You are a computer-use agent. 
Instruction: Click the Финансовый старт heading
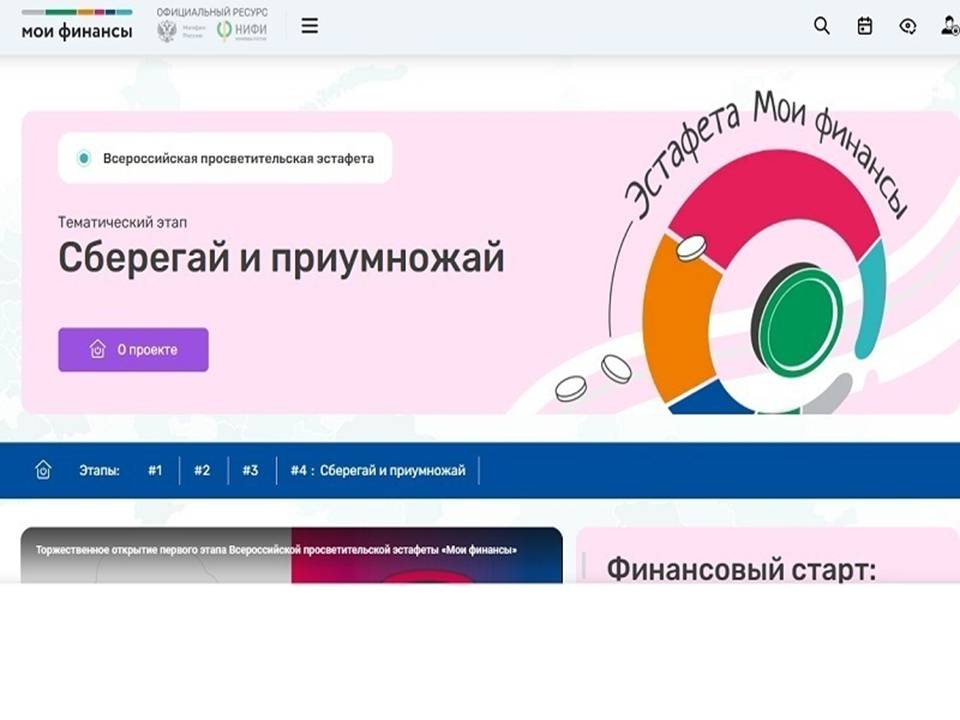[741, 569]
